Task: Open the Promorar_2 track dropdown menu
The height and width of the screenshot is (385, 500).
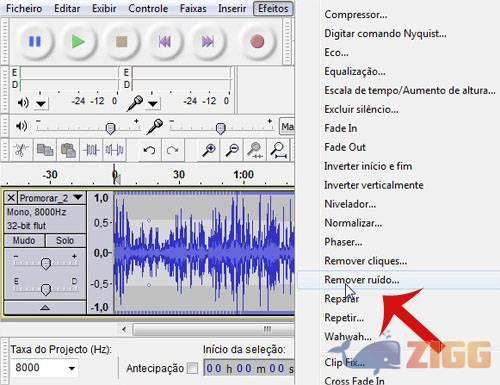Action: 78,198
